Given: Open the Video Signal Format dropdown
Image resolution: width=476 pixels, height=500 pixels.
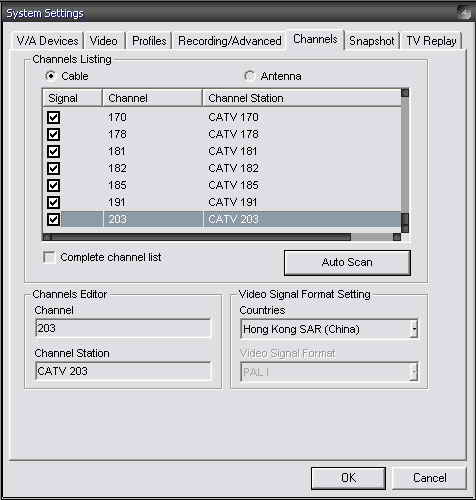Looking at the screenshot, I should pyautogui.click(x=413, y=372).
